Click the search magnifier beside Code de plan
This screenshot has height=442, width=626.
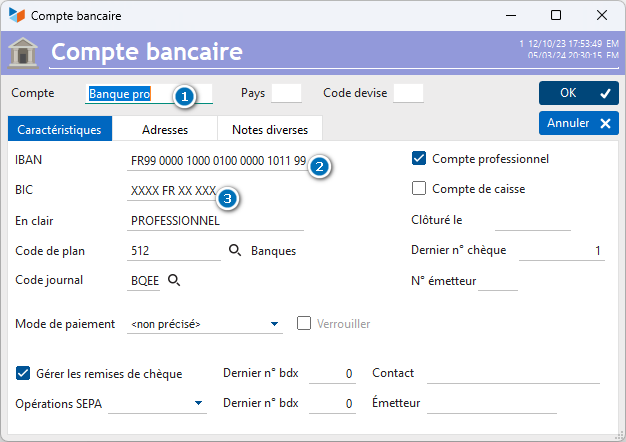pyautogui.click(x=235, y=250)
